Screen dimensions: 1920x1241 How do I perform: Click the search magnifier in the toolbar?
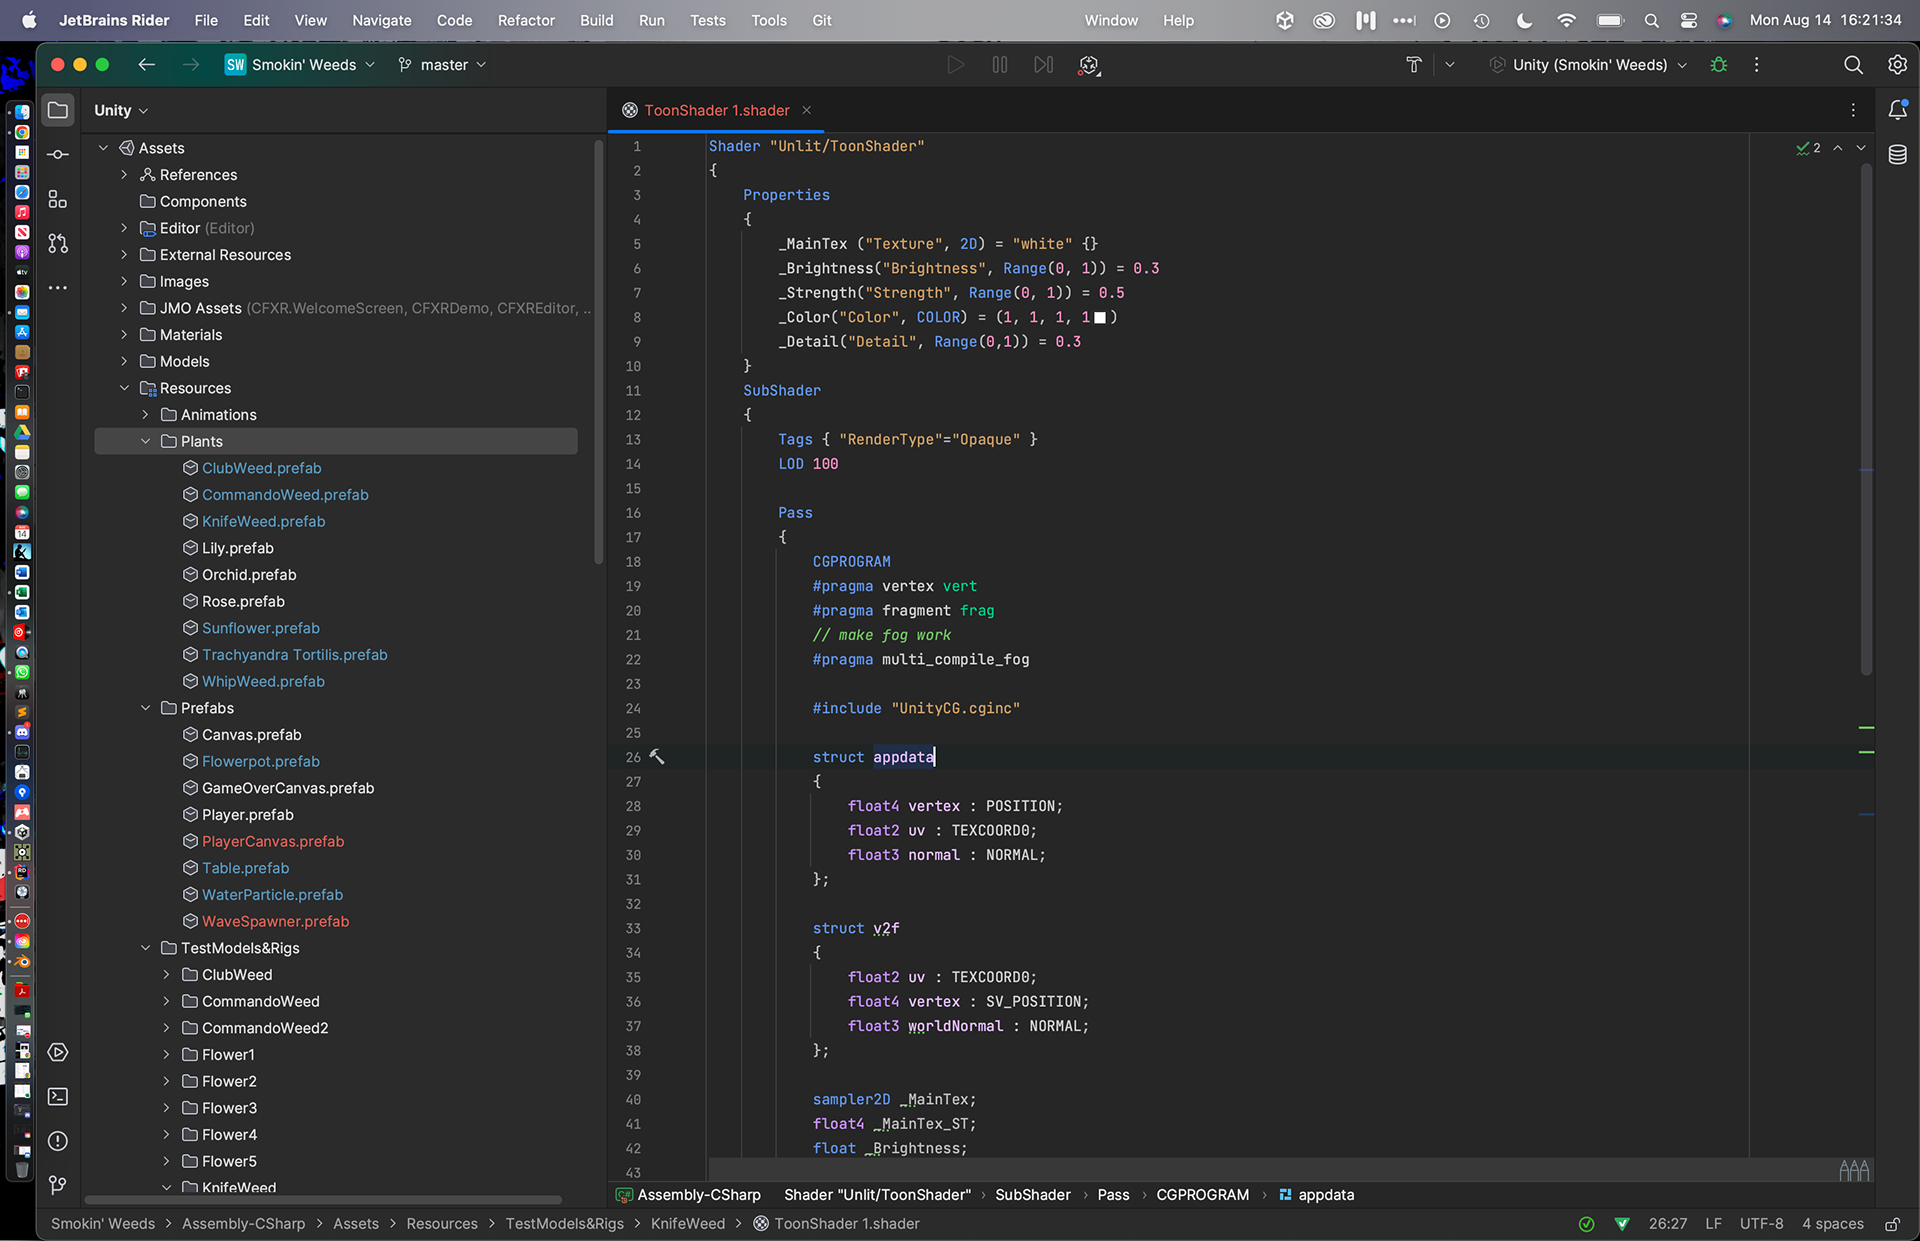coord(1853,65)
